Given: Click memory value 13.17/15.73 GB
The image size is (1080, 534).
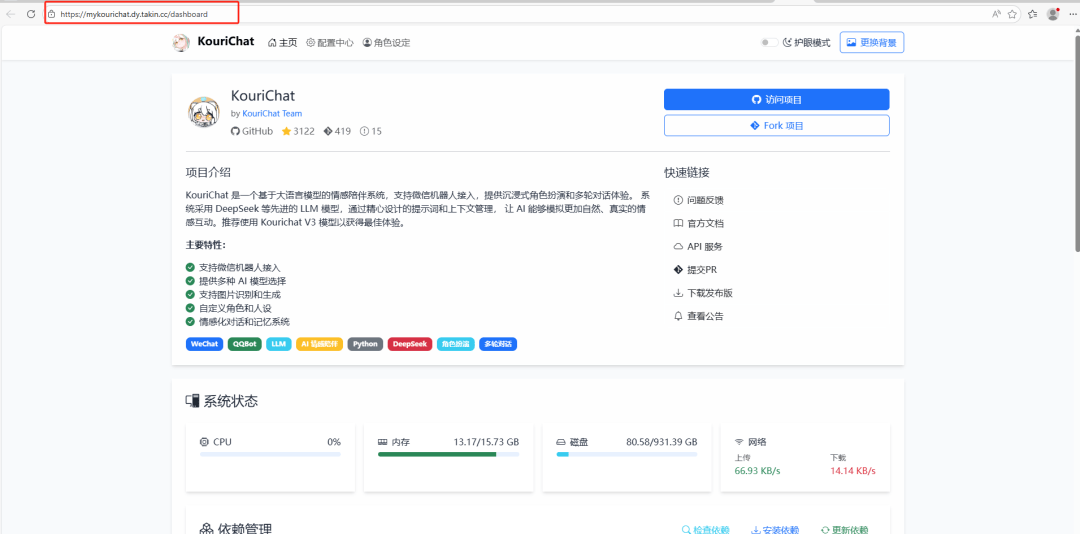Looking at the screenshot, I should tap(486, 442).
